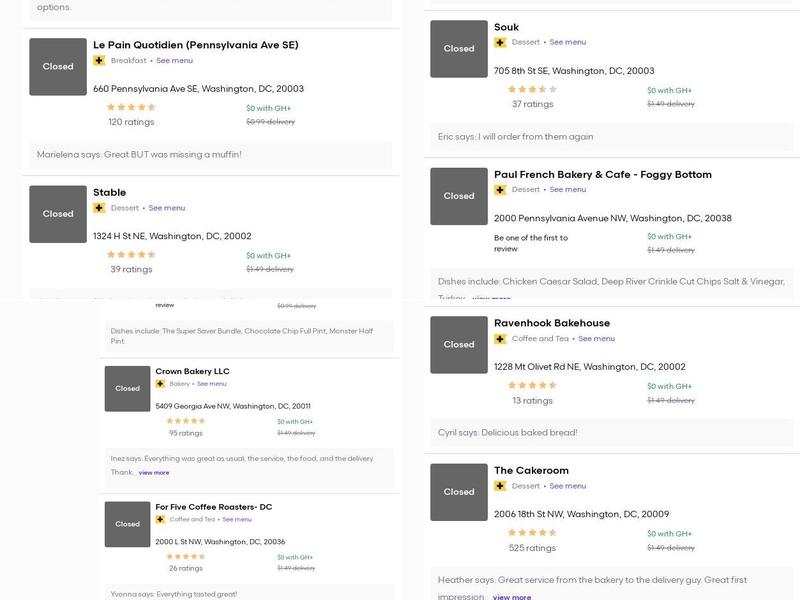This screenshot has width=800, height=600.
Task: Expand Paul French Bakery dishes list
Action: [x=491, y=298]
